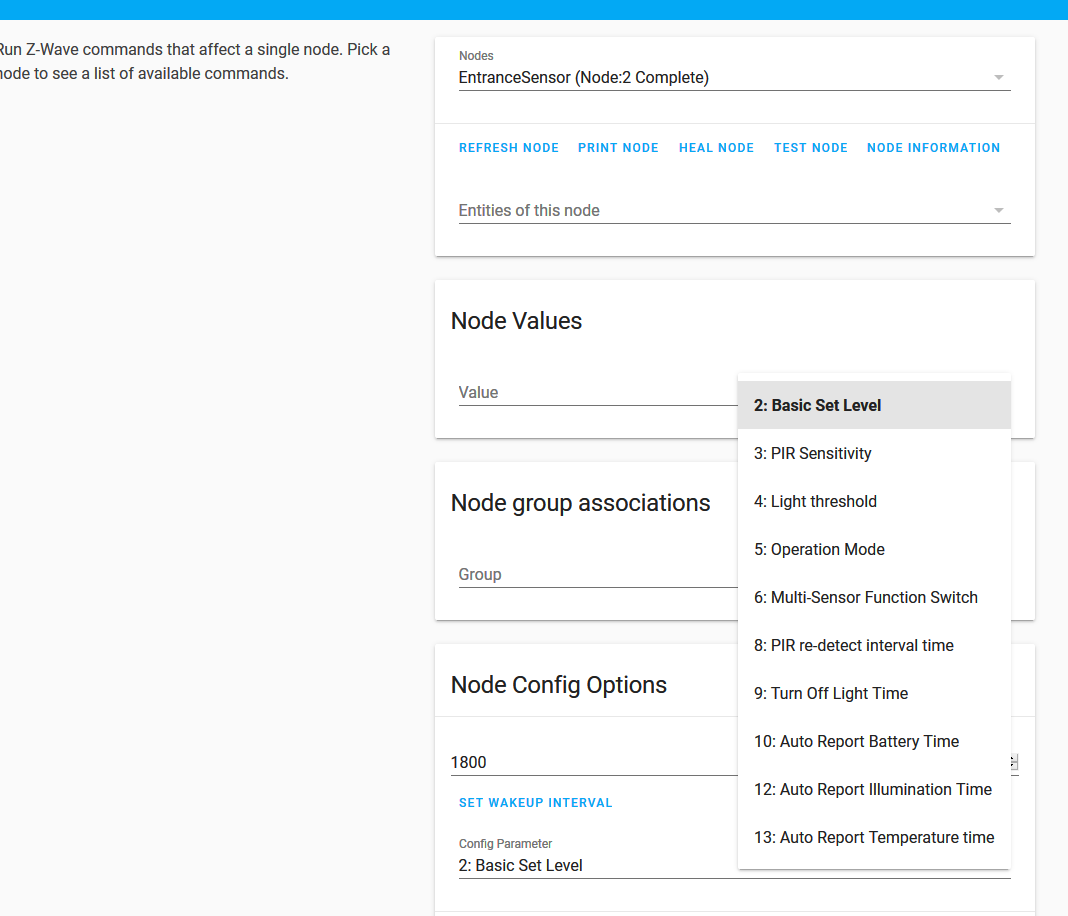Choose 13: Auto Report Temperature time
This screenshot has width=1068, height=916.
[x=873, y=838]
